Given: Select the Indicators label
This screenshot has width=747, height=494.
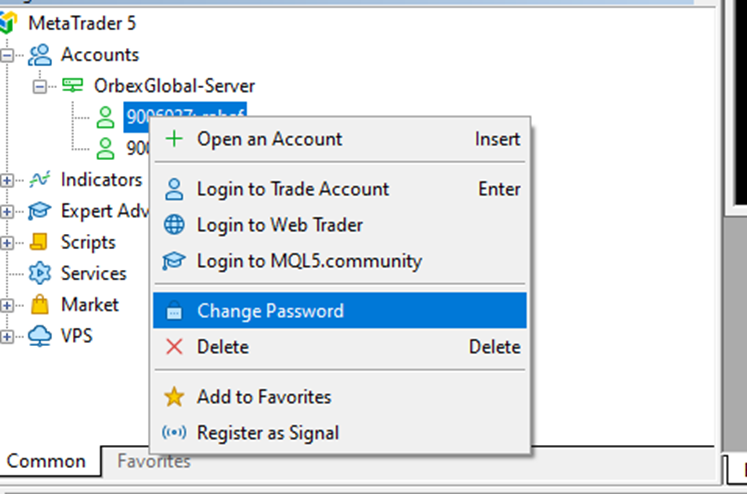Looking at the screenshot, I should click(101, 180).
